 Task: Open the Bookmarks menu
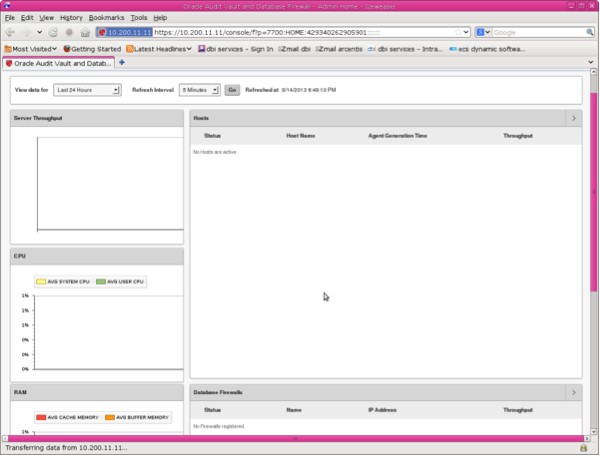tap(107, 18)
